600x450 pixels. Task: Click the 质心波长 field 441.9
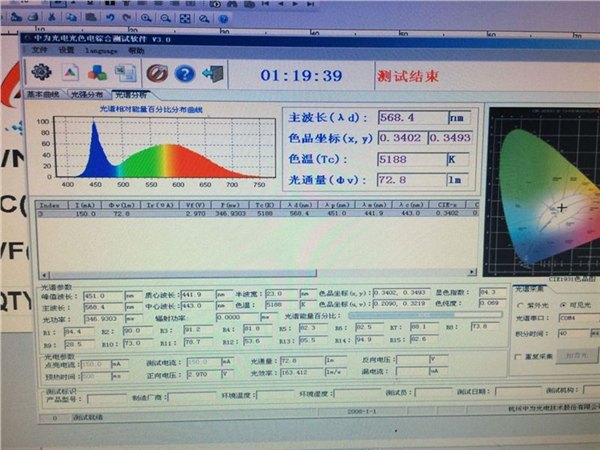pyautogui.click(x=197, y=295)
